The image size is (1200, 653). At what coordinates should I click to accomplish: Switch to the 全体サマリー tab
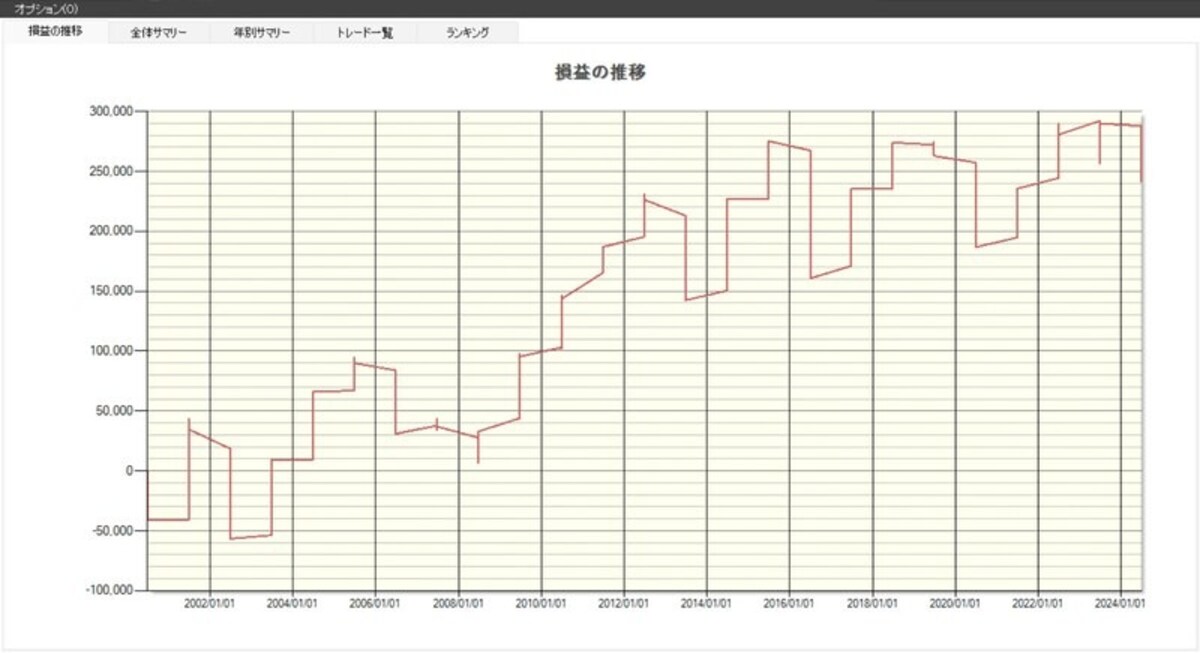[x=159, y=32]
